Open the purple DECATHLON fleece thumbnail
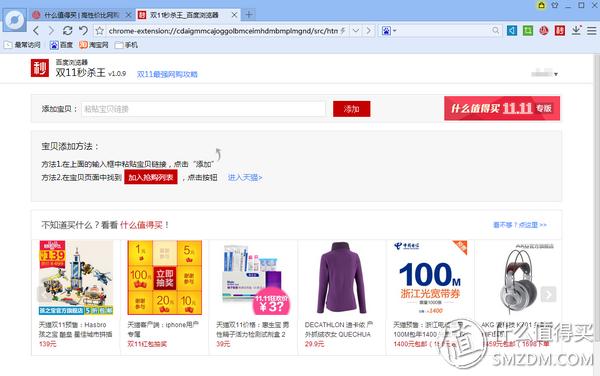The image size is (600, 376). click(x=342, y=277)
